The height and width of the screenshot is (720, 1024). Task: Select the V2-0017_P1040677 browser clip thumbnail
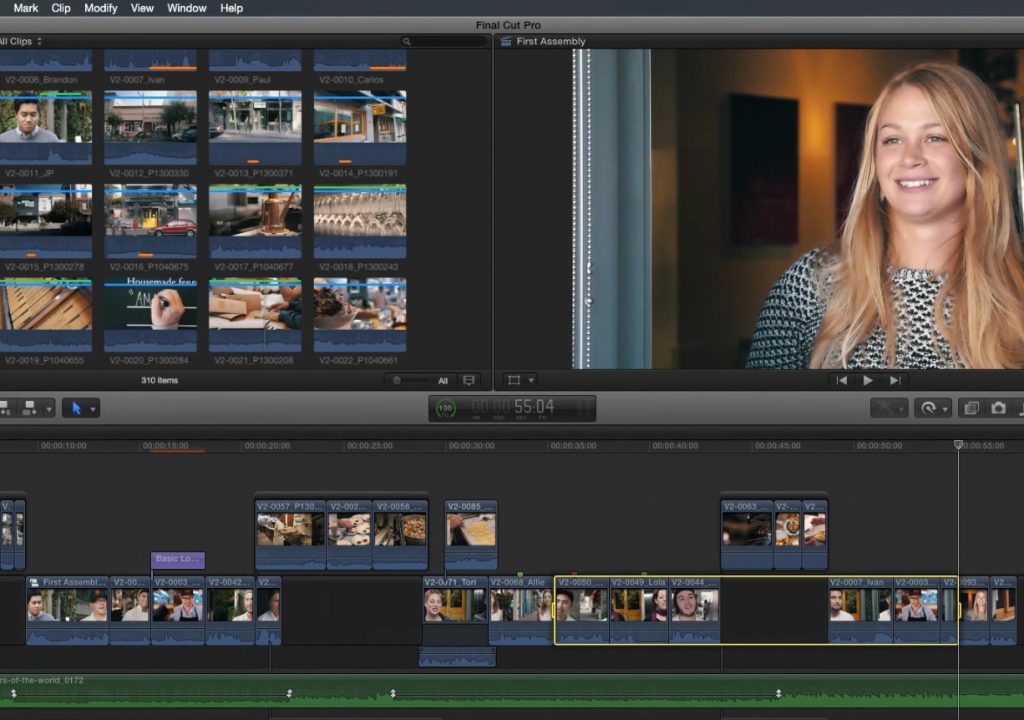pyautogui.click(x=255, y=221)
